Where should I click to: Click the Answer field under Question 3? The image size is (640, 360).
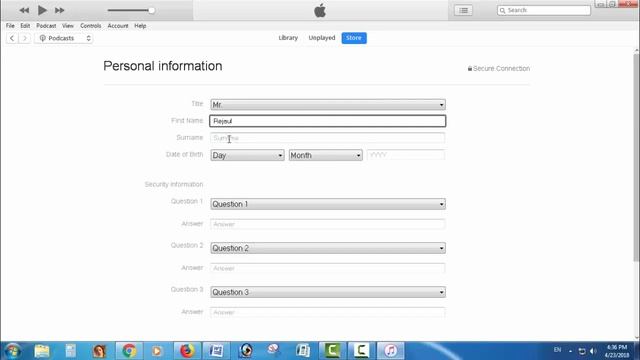[328, 312]
